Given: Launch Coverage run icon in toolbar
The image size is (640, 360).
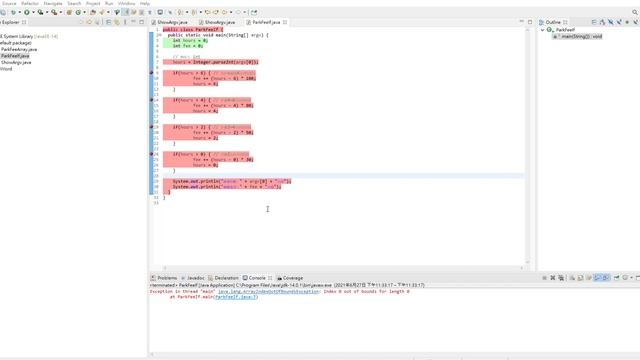Looking at the screenshot, I should tap(40, 12).
